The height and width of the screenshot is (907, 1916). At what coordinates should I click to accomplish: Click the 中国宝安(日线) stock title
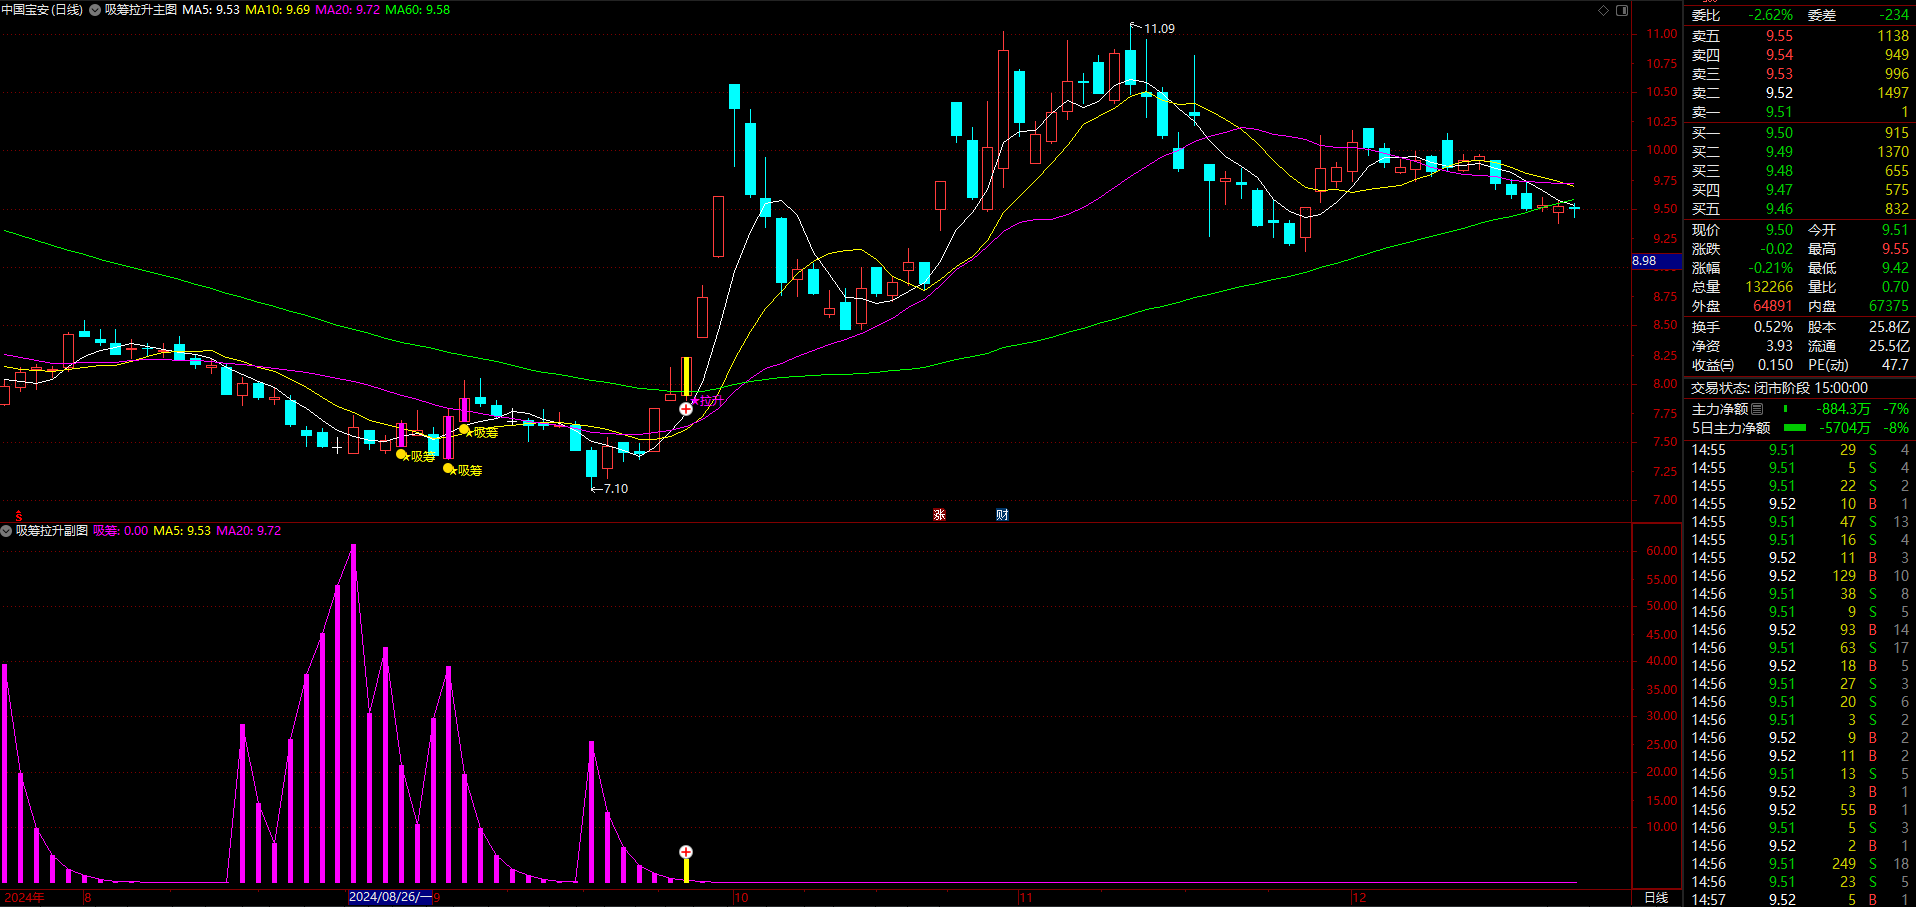pyautogui.click(x=42, y=10)
